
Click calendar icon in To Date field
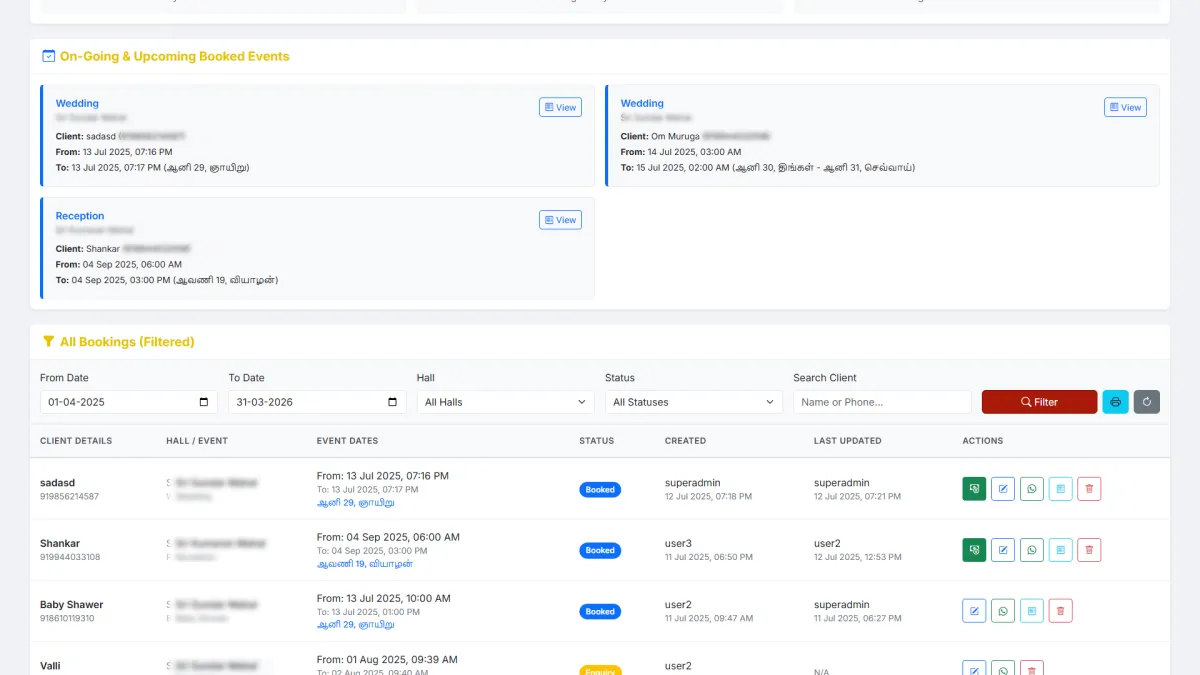(x=392, y=402)
